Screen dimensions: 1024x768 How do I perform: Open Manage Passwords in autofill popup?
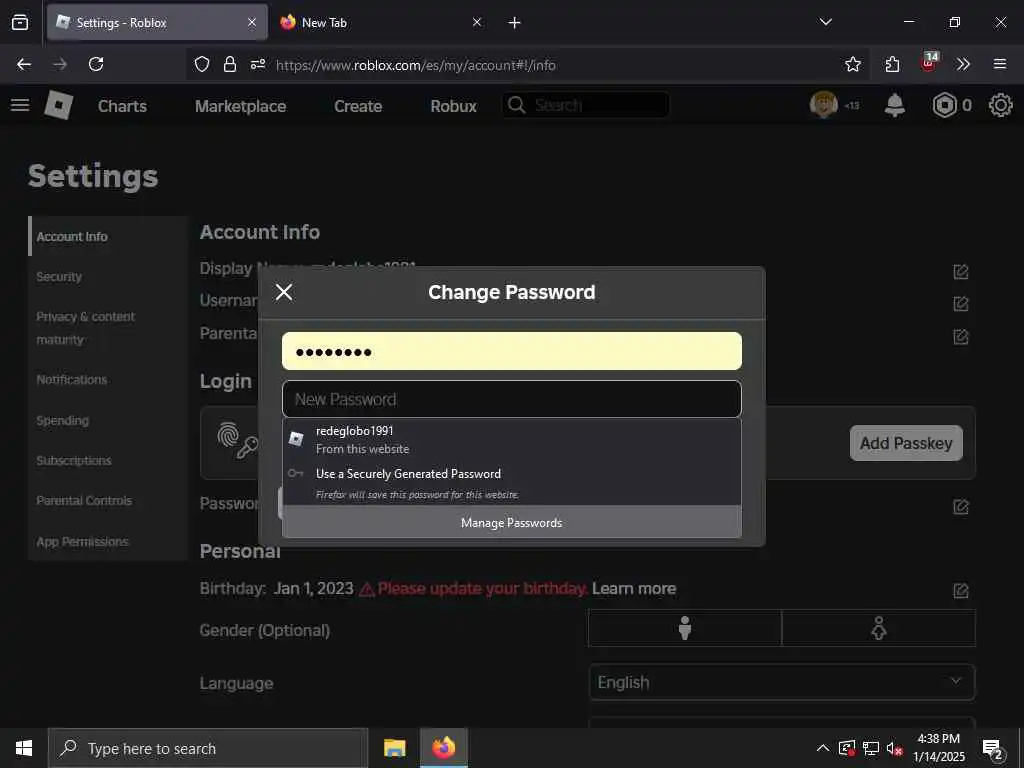(511, 522)
